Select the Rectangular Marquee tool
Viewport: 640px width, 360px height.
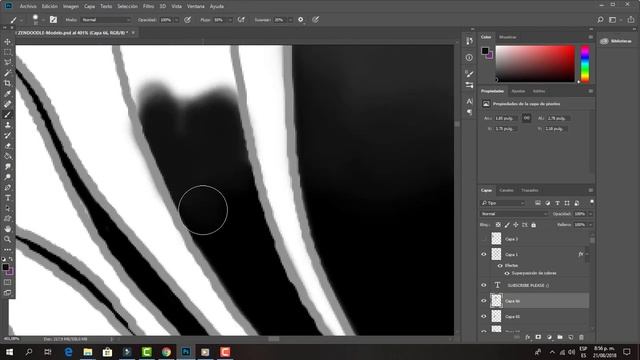coord(7,52)
